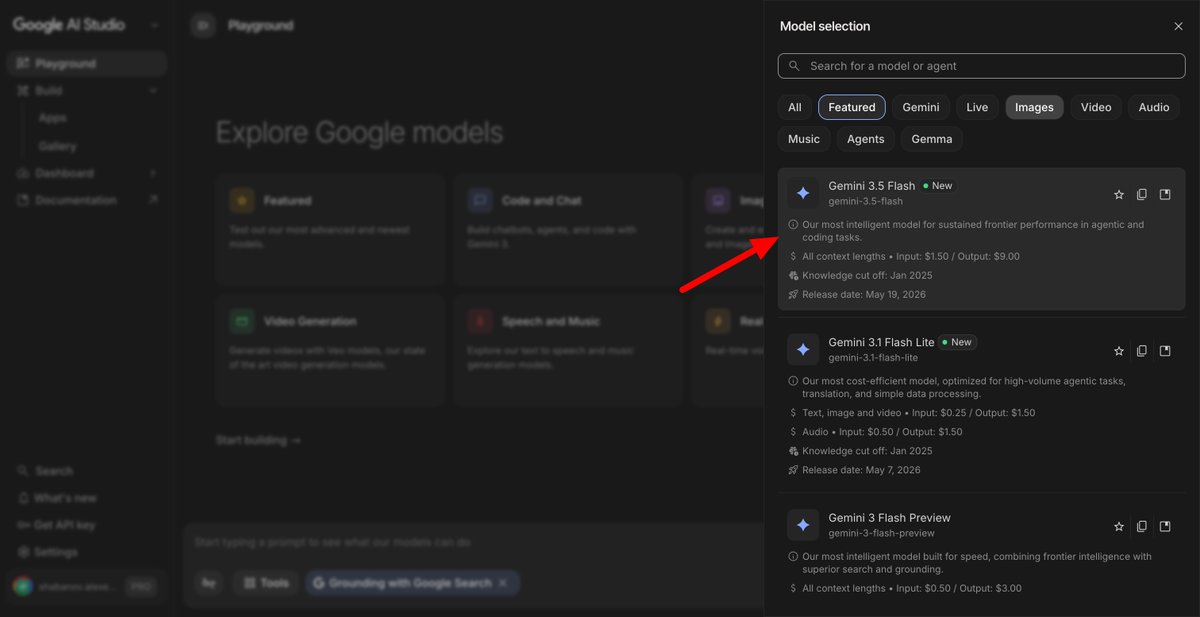The height and width of the screenshot is (617, 1200).
Task: Open the account avatar in the sidebar
Action: click(24, 587)
